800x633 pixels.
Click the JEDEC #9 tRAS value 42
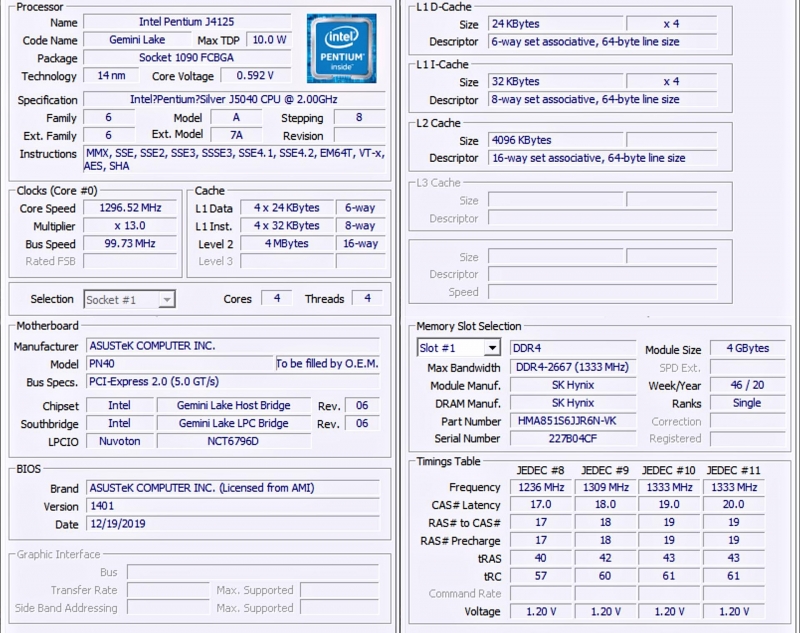[606, 558]
